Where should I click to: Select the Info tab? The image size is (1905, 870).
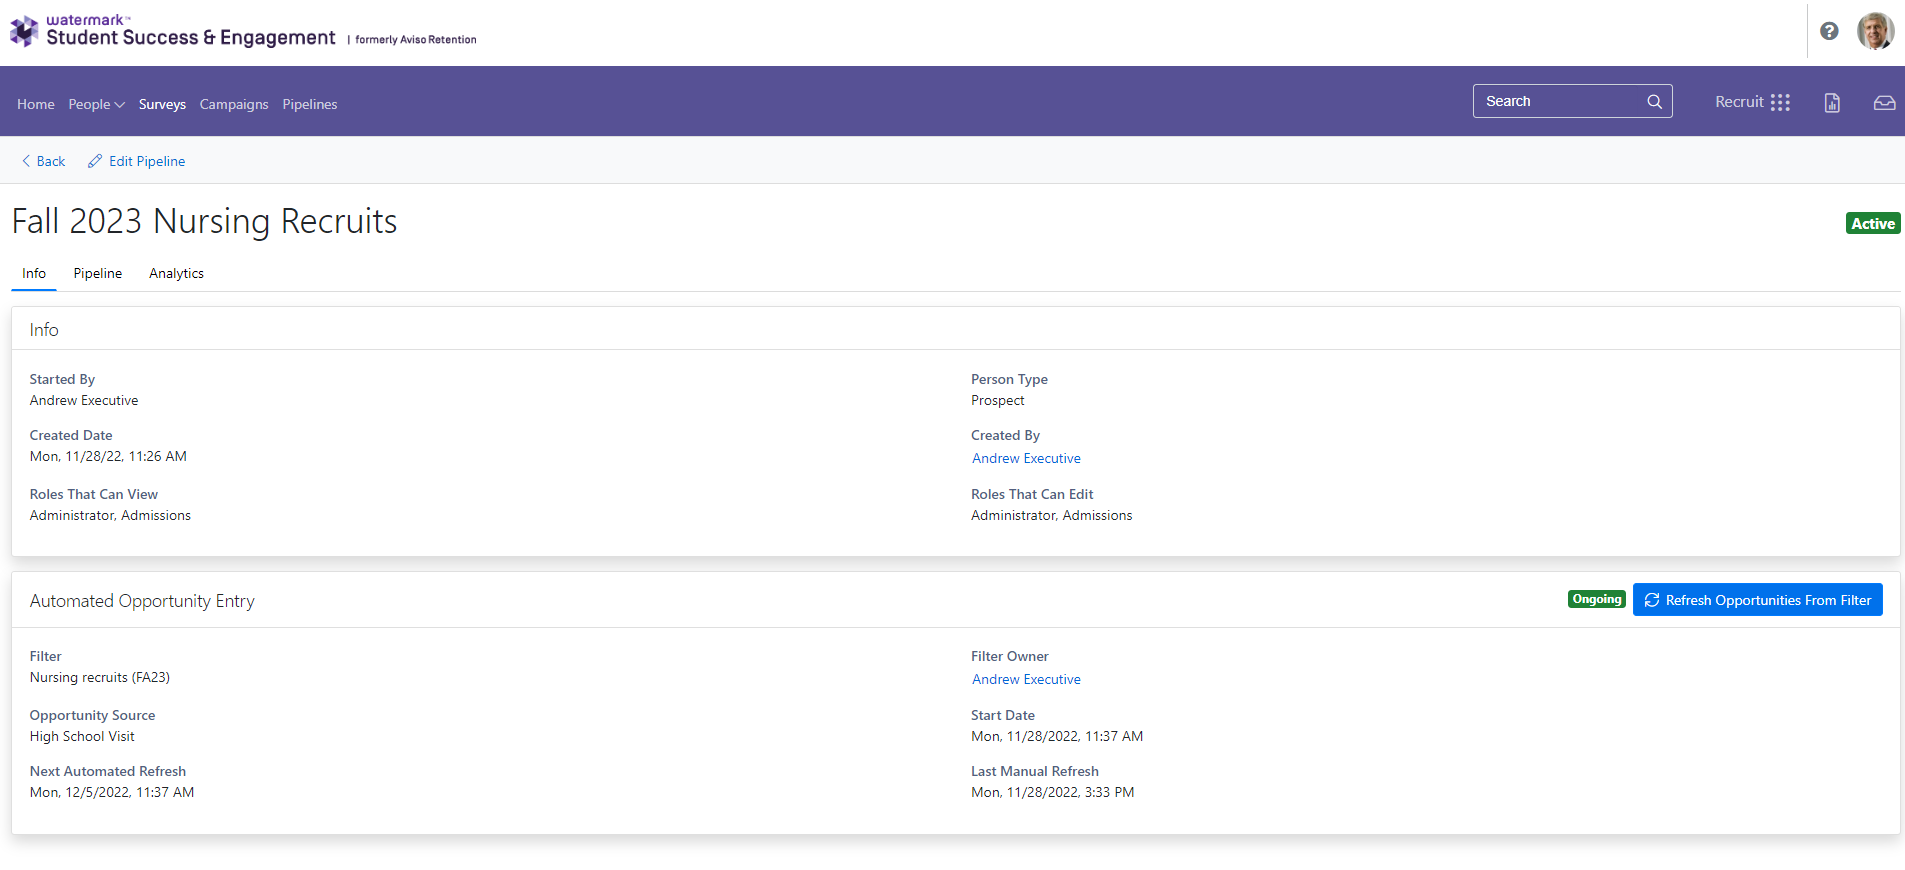[x=34, y=273]
